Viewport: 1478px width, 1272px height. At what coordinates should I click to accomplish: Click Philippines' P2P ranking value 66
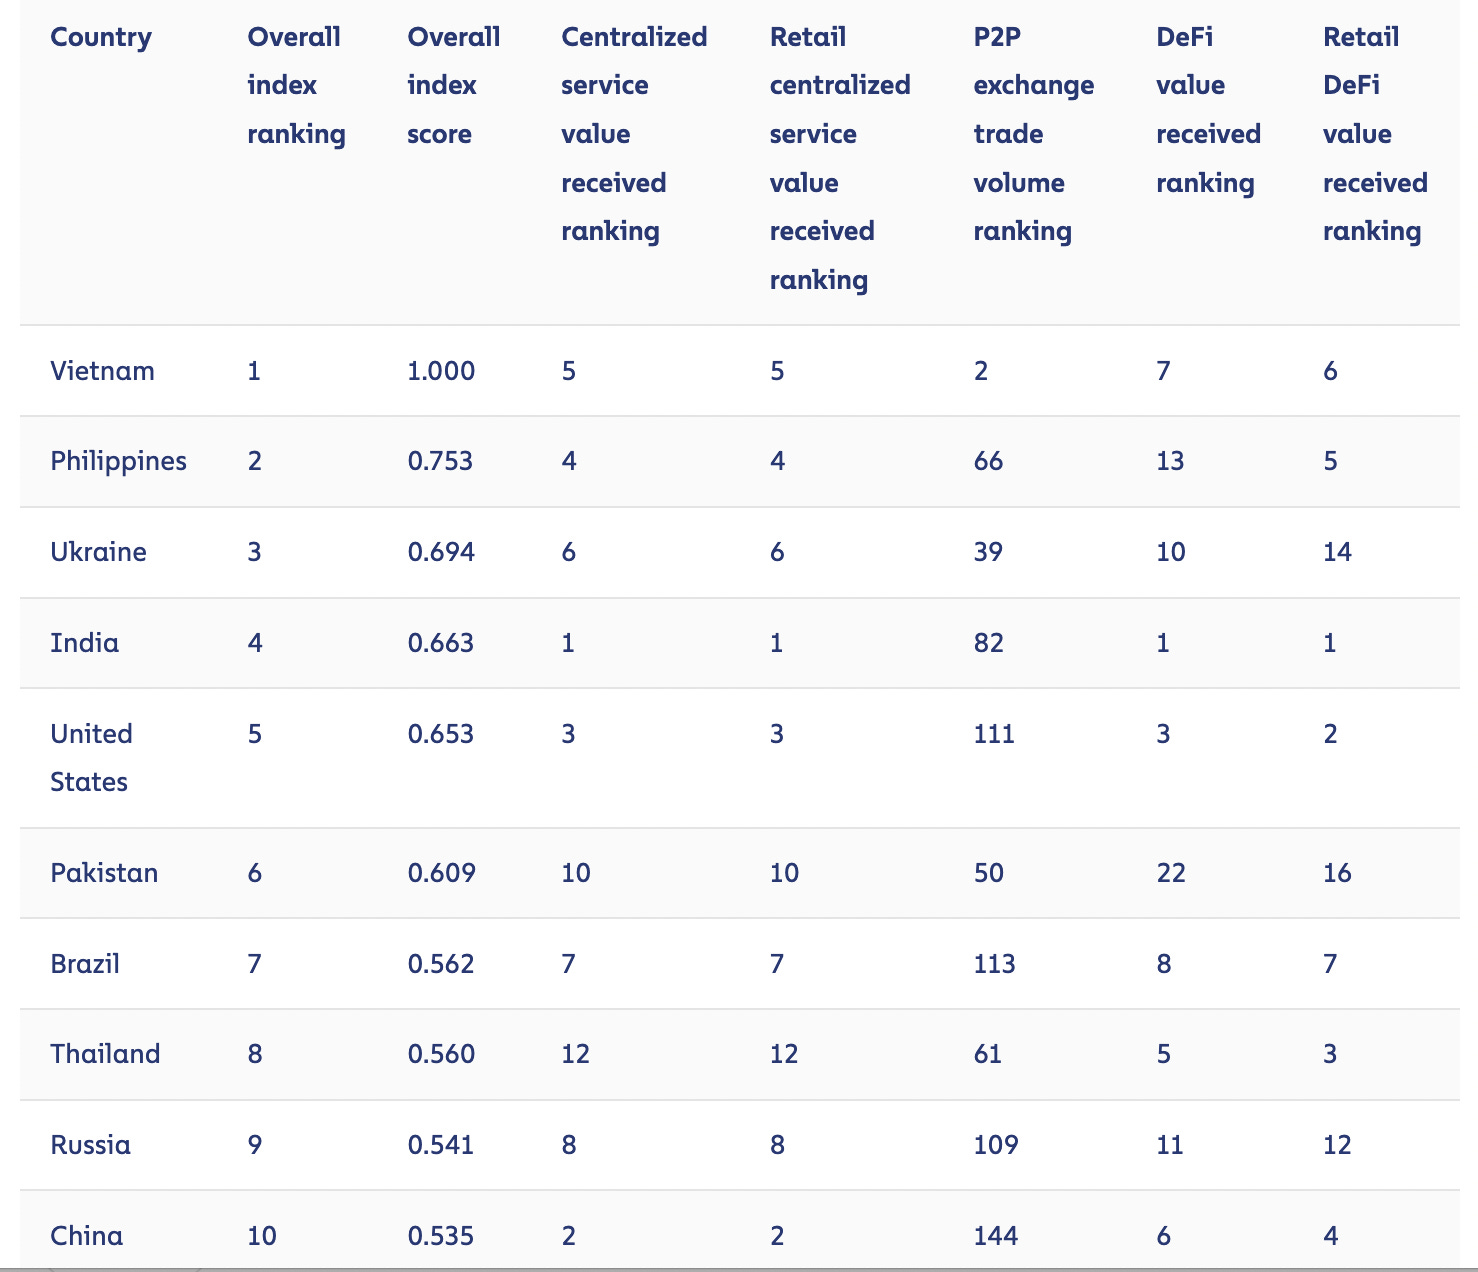tap(988, 461)
